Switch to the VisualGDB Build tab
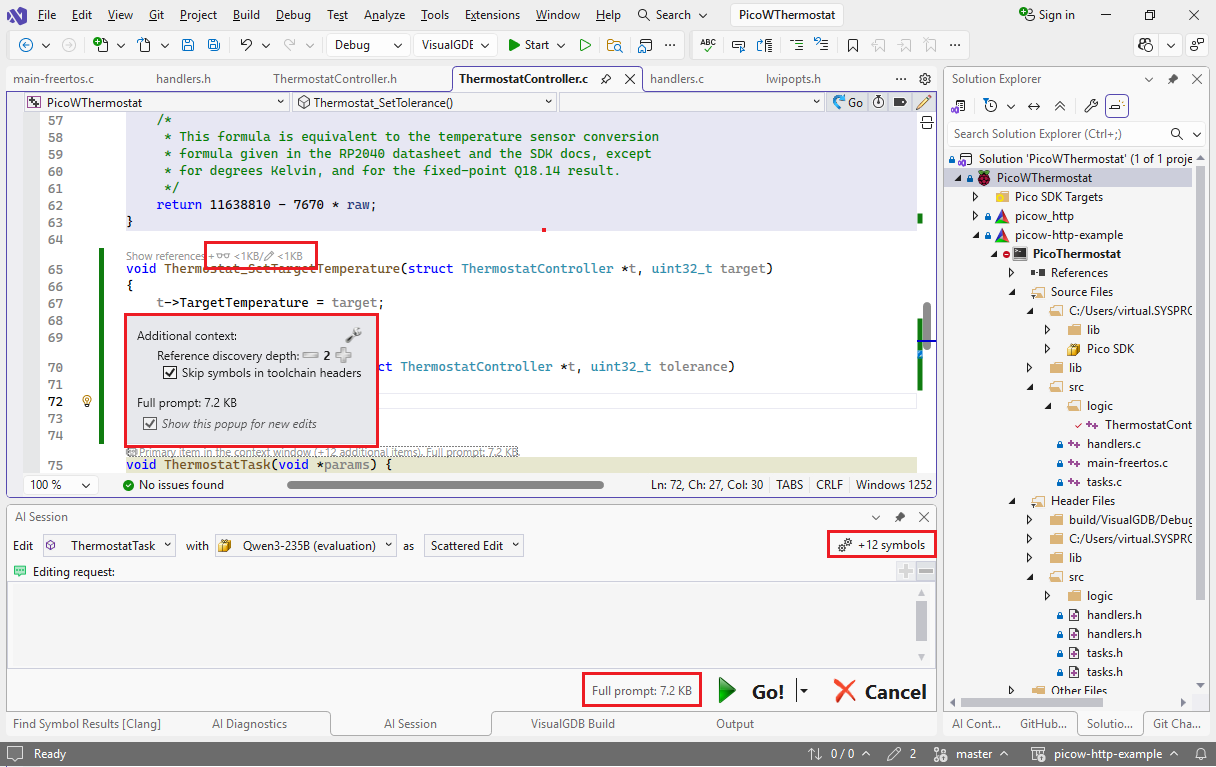The width and height of the screenshot is (1216, 767). pyautogui.click(x=572, y=724)
